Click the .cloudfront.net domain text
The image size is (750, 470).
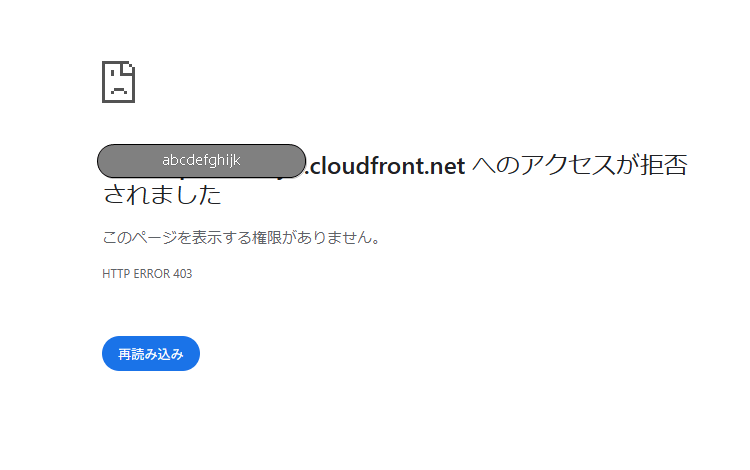point(386,166)
